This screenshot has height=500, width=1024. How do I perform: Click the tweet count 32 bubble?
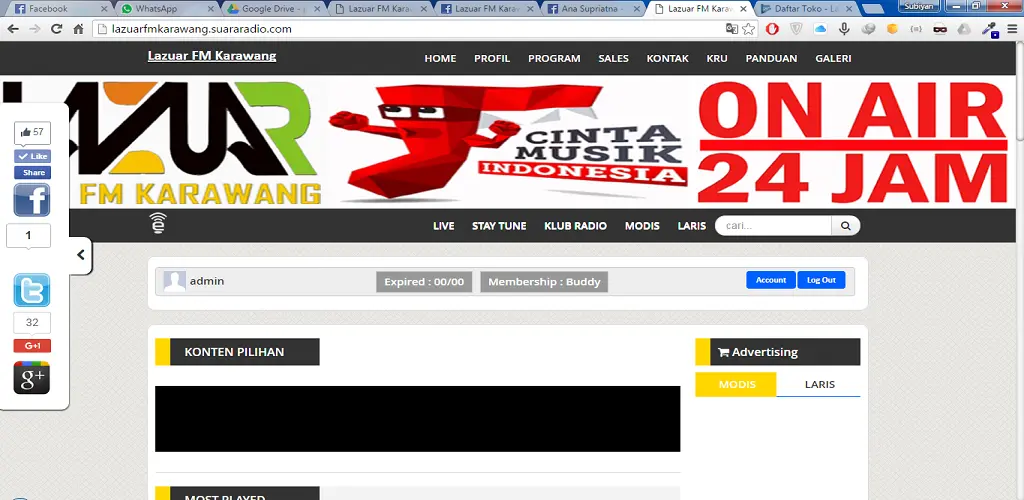click(x=32, y=322)
